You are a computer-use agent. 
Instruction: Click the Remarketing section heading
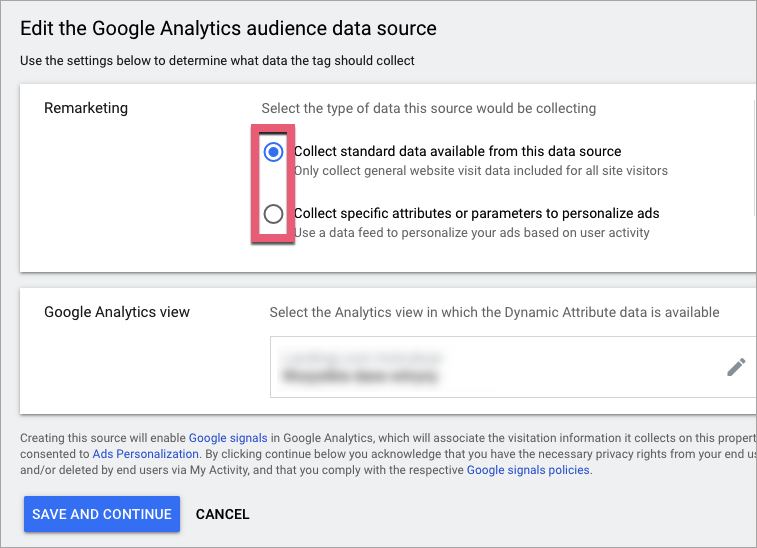click(x=86, y=108)
